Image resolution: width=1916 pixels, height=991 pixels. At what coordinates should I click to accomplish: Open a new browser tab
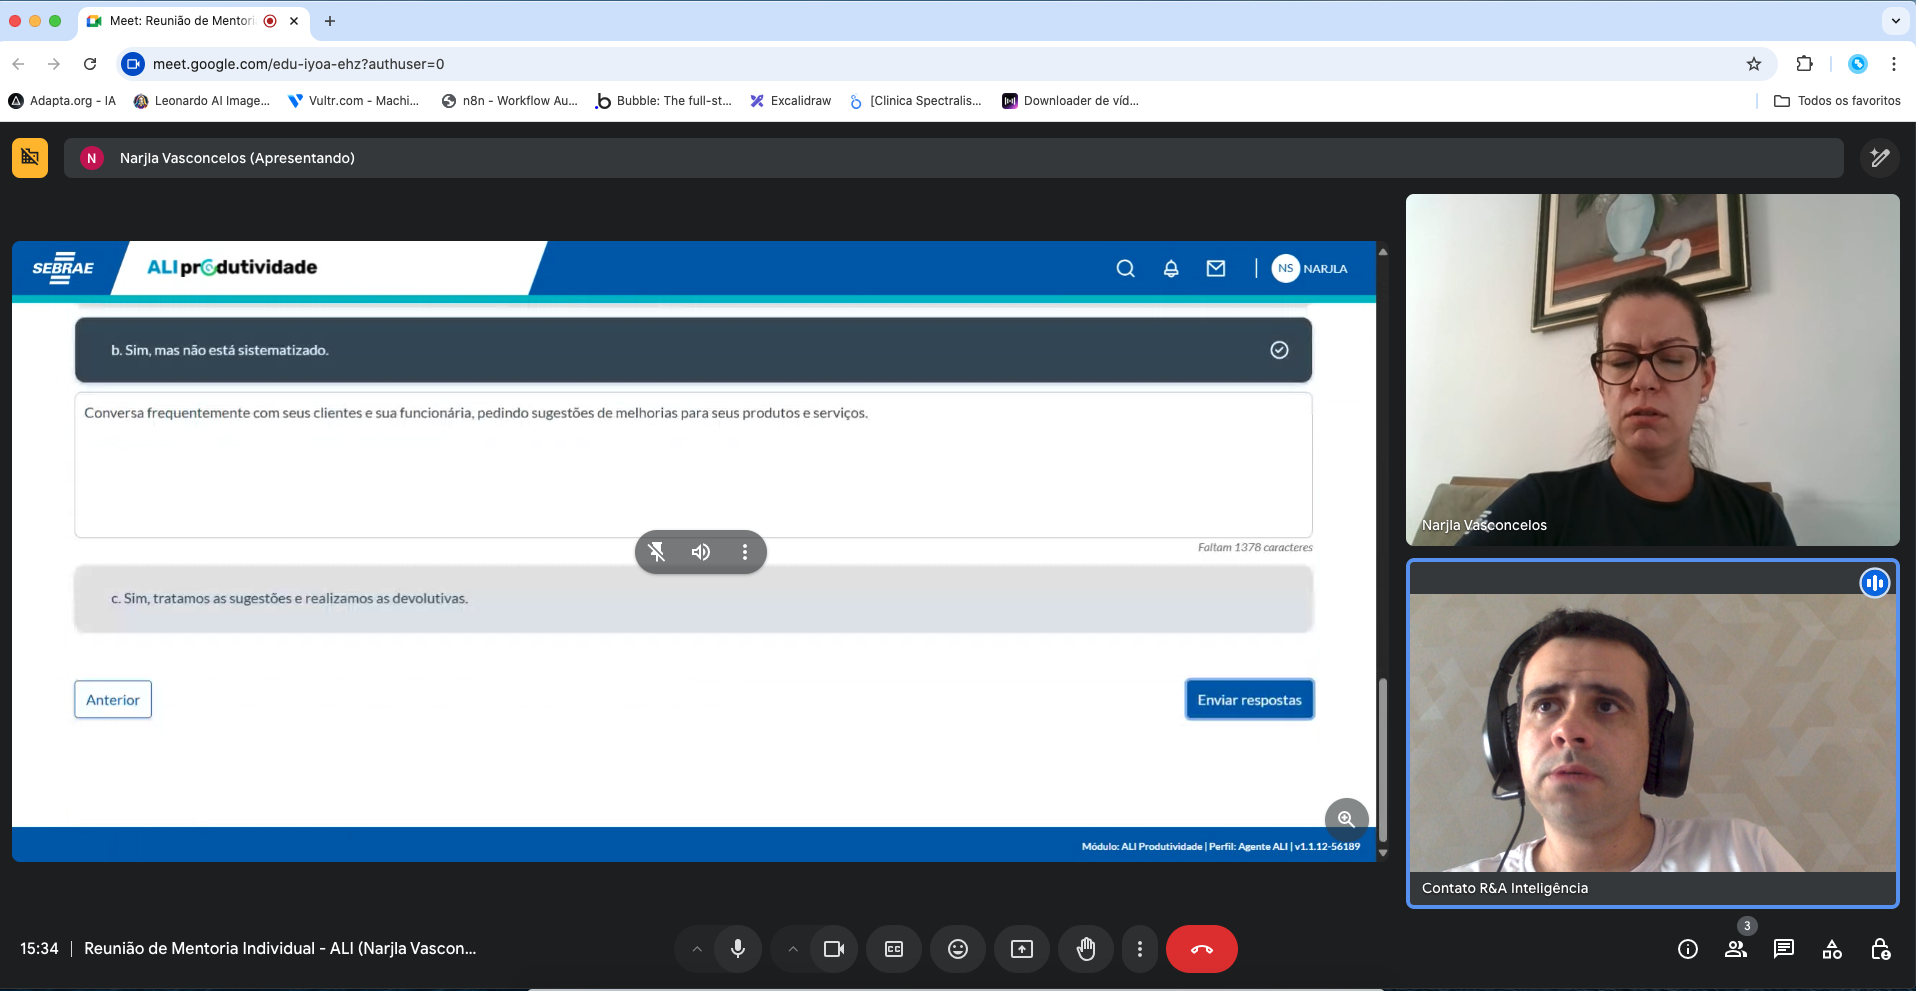[x=330, y=20]
